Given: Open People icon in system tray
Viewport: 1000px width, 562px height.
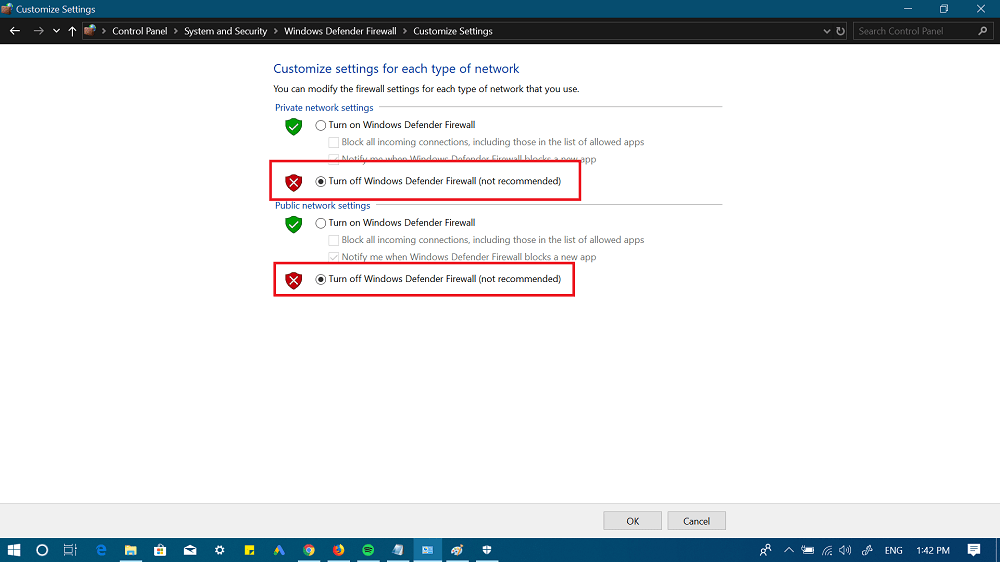Looking at the screenshot, I should pyautogui.click(x=766, y=550).
